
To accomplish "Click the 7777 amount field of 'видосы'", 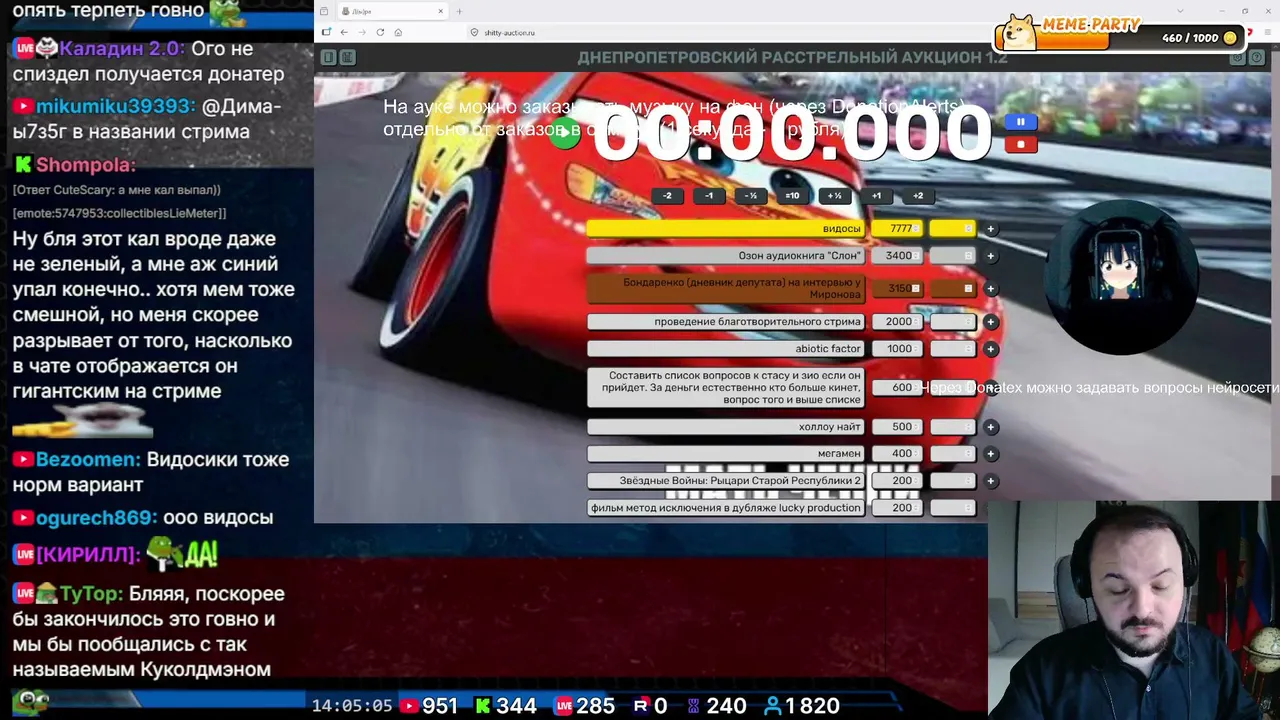I will click(x=898, y=229).
